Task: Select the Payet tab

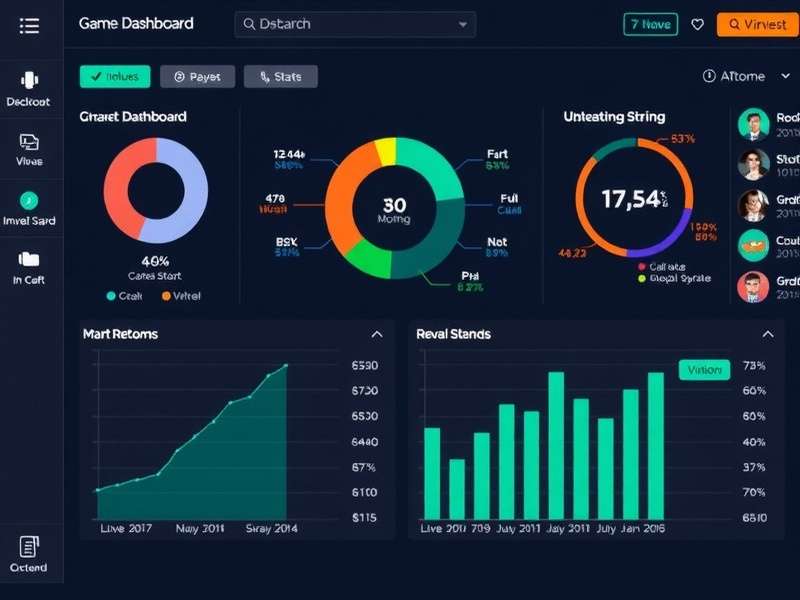Action: tap(197, 76)
